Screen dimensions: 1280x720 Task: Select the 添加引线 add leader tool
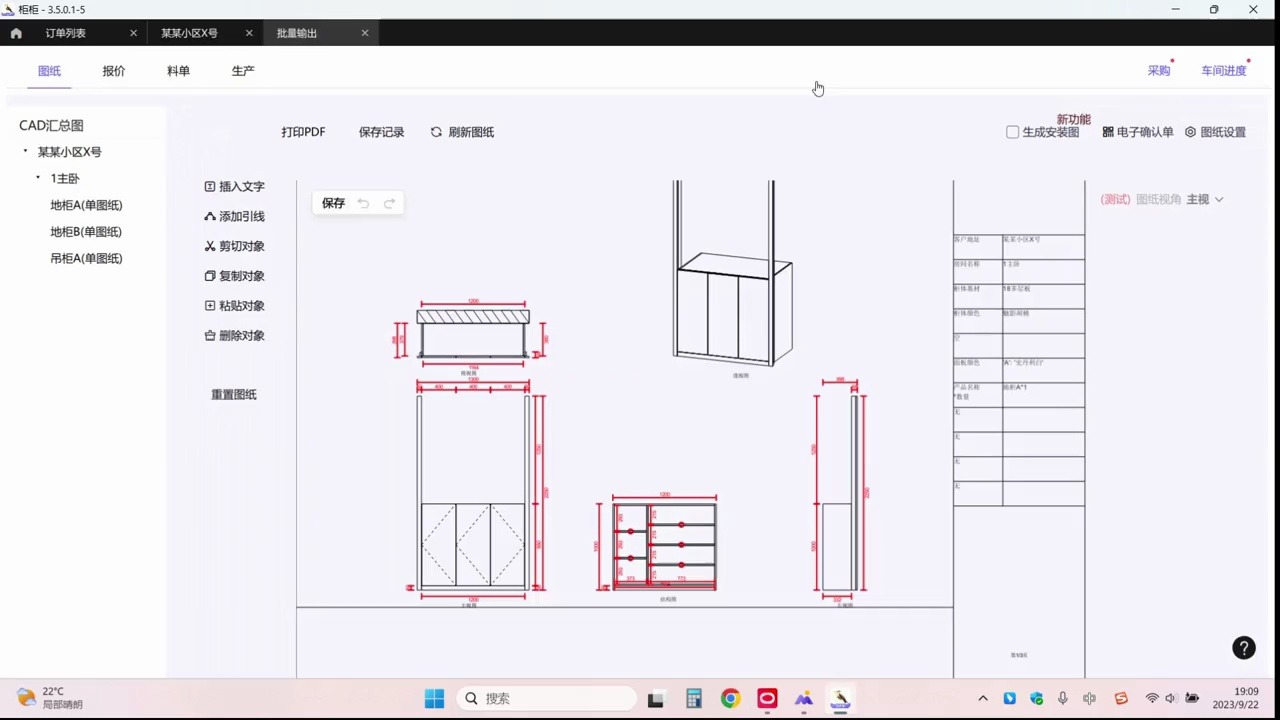point(235,216)
